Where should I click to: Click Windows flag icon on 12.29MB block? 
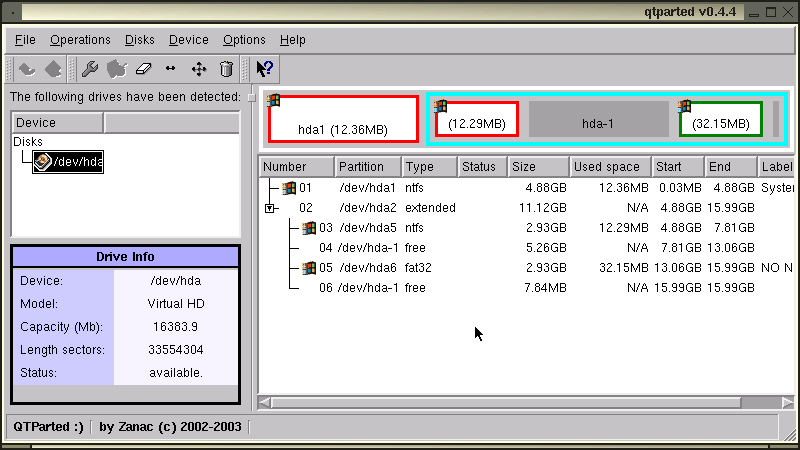pos(440,106)
